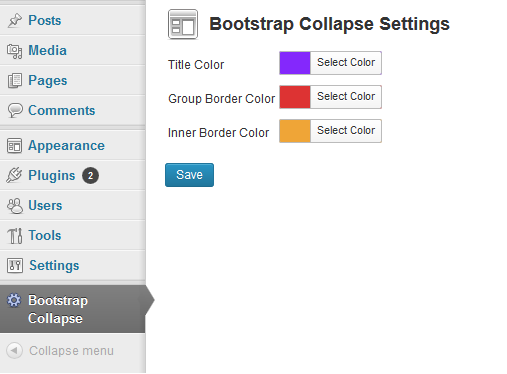507x374 pixels.
Task: Click the Settings sliders icon
Action: point(15,266)
